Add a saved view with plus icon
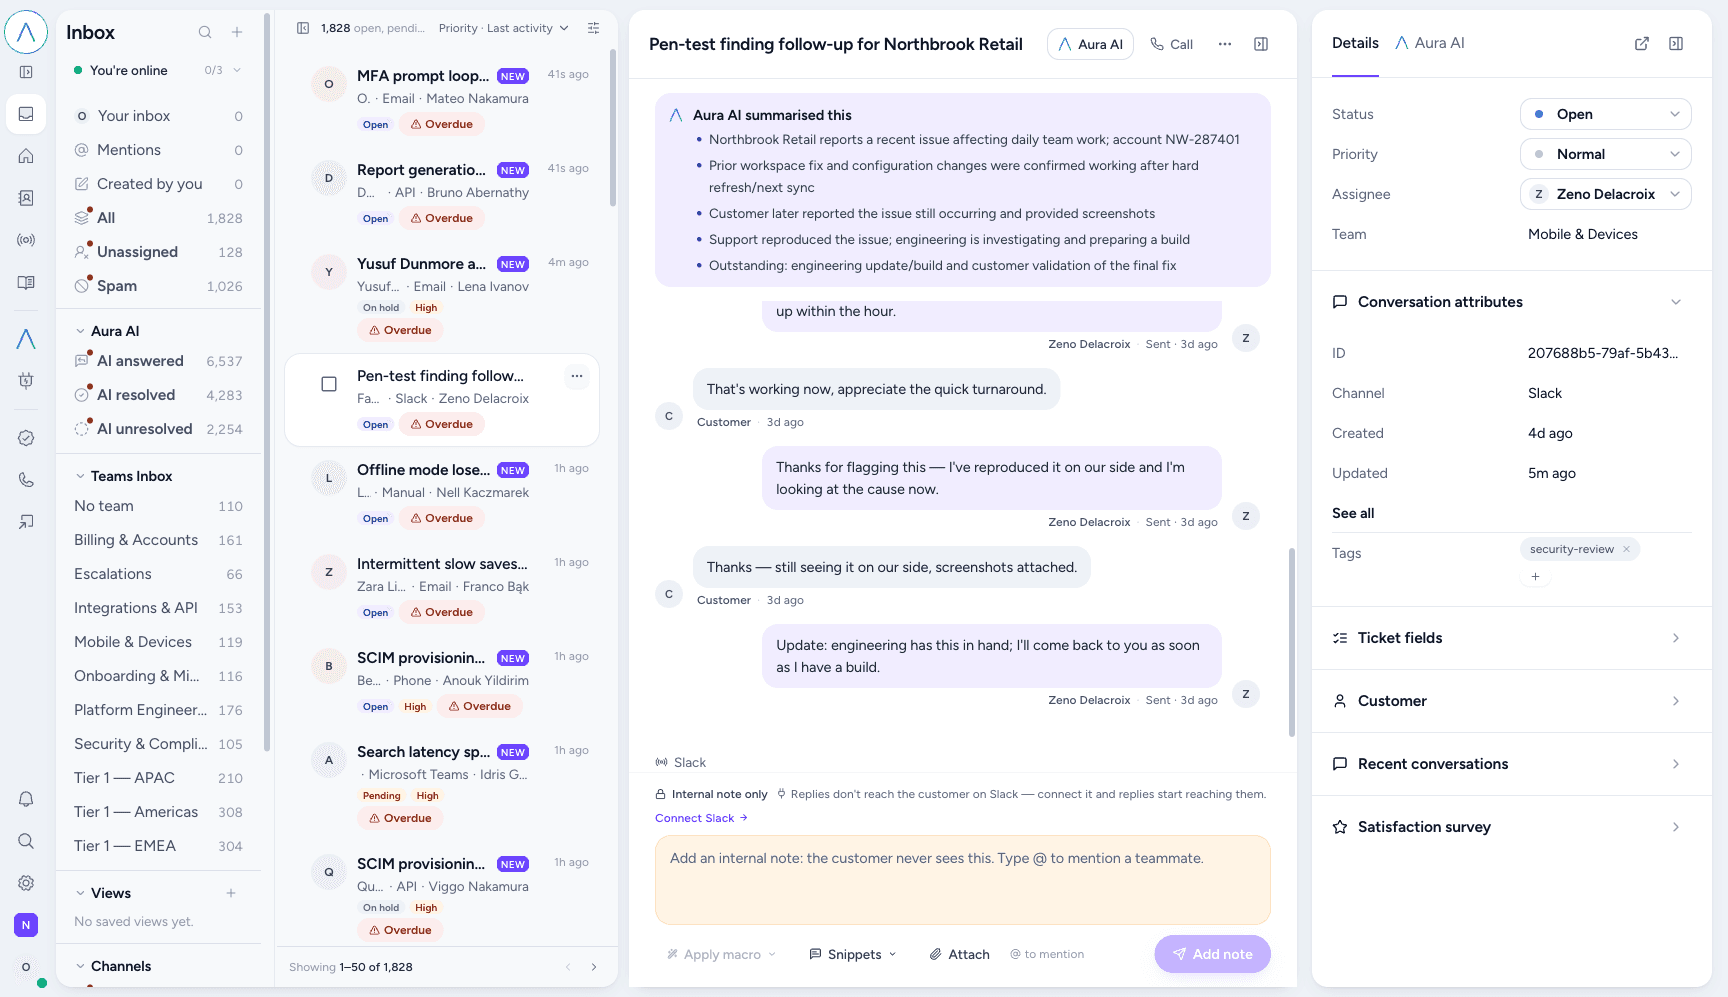The height and width of the screenshot is (997, 1728). tap(231, 893)
